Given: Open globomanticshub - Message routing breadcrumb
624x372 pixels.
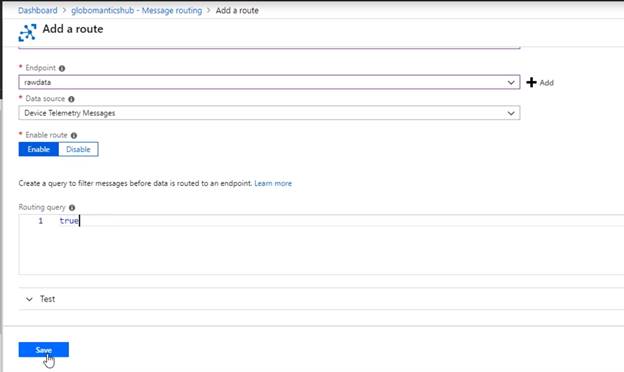Looking at the screenshot, I should [136, 10].
